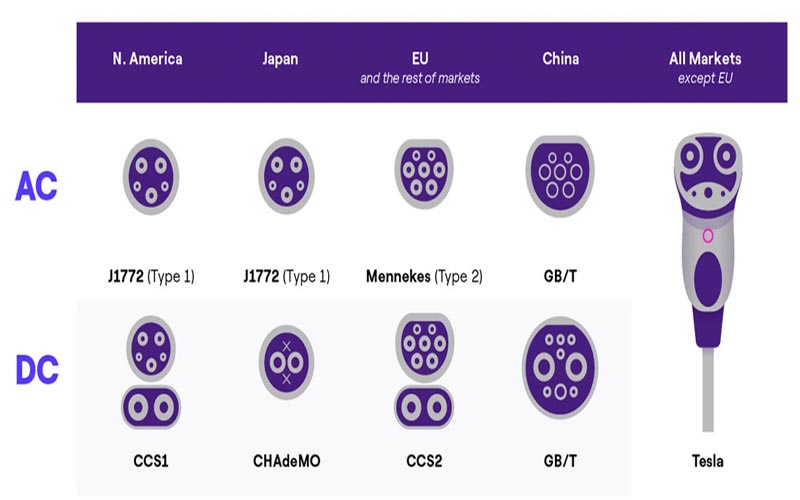Click the Tesla text label
800x500 pixels.
point(707,461)
